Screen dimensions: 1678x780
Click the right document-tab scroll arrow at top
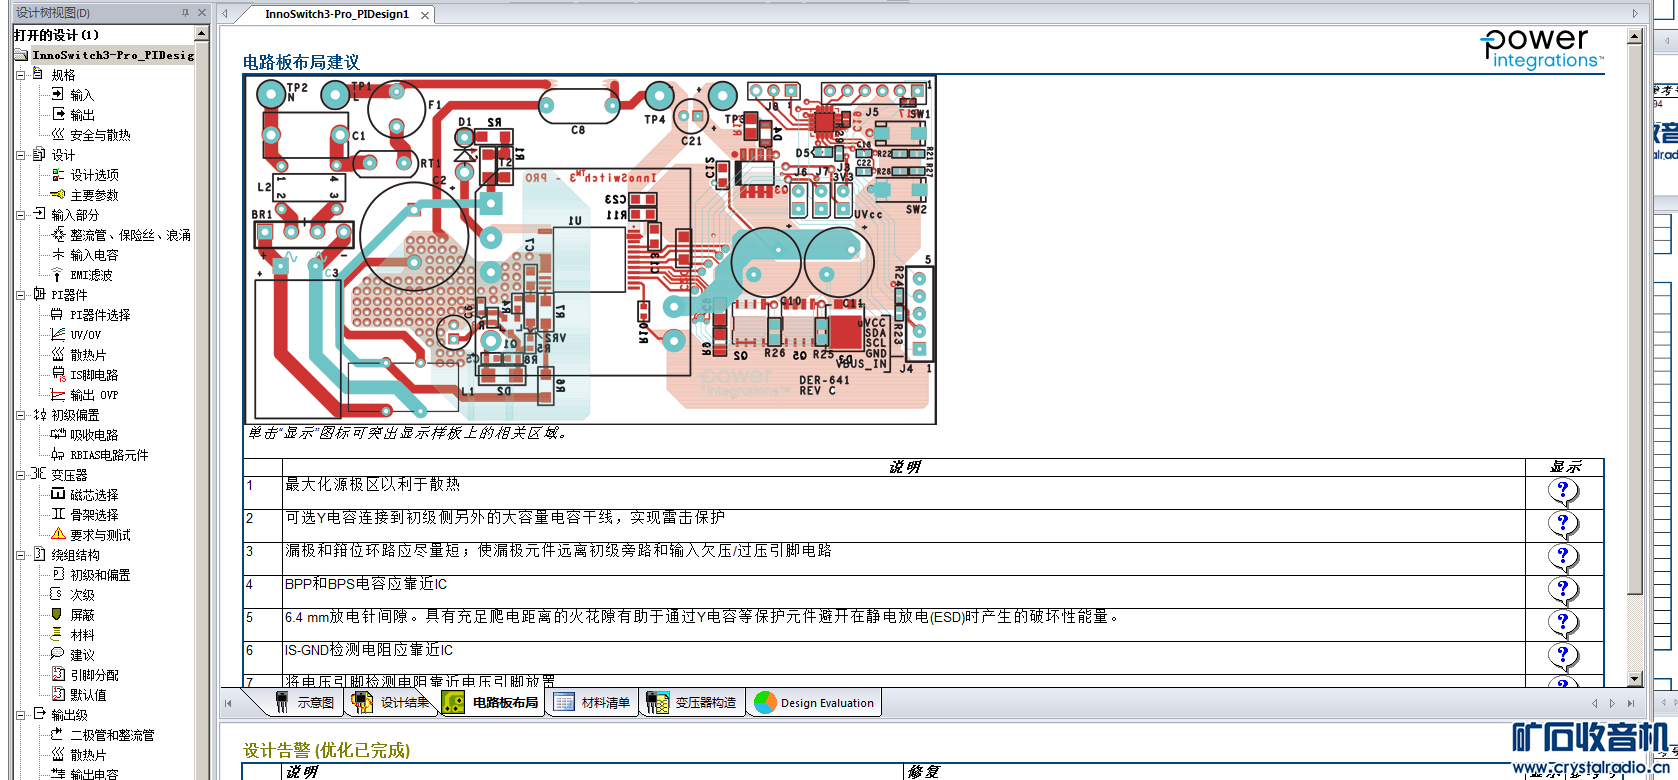tap(1636, 14)
